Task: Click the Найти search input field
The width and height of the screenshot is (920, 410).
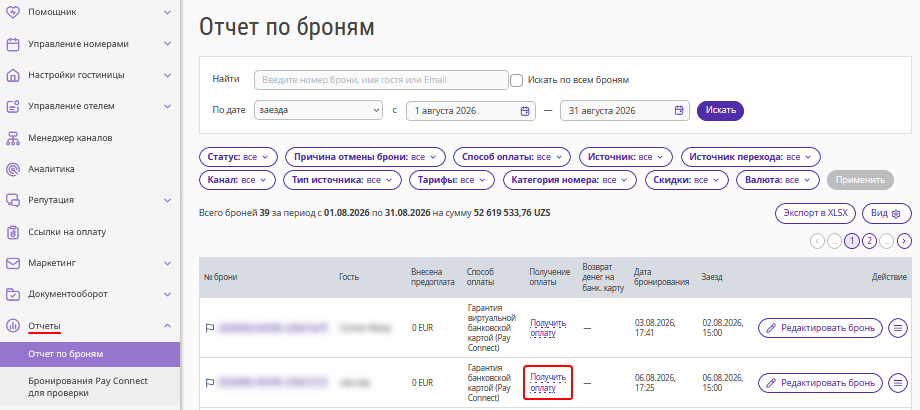Action: [x=381, y=80]
